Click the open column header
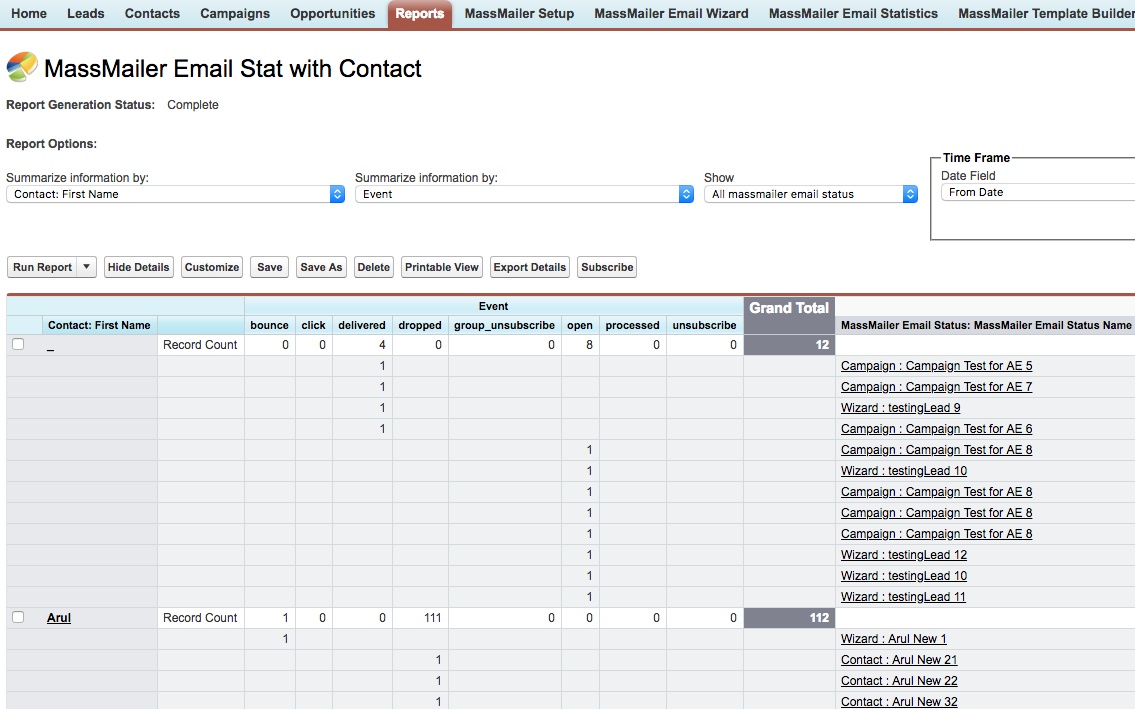Viewport: 1135px width, 709px height. (580, 325)
